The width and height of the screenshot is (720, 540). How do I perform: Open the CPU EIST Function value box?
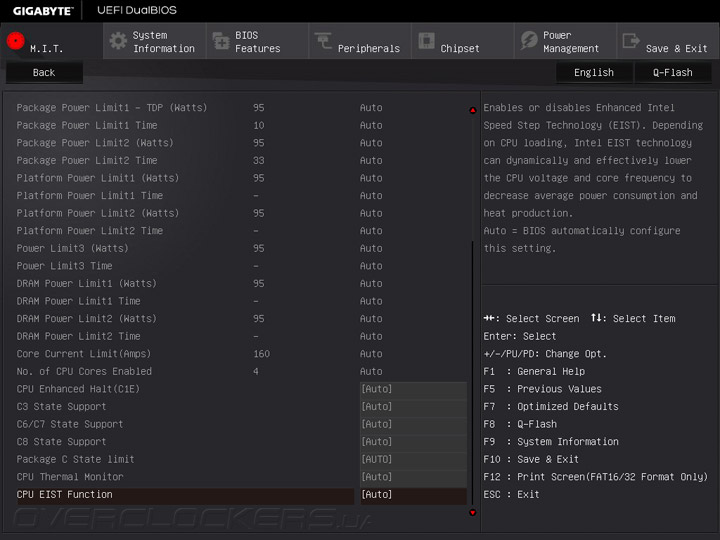point(412,495)
